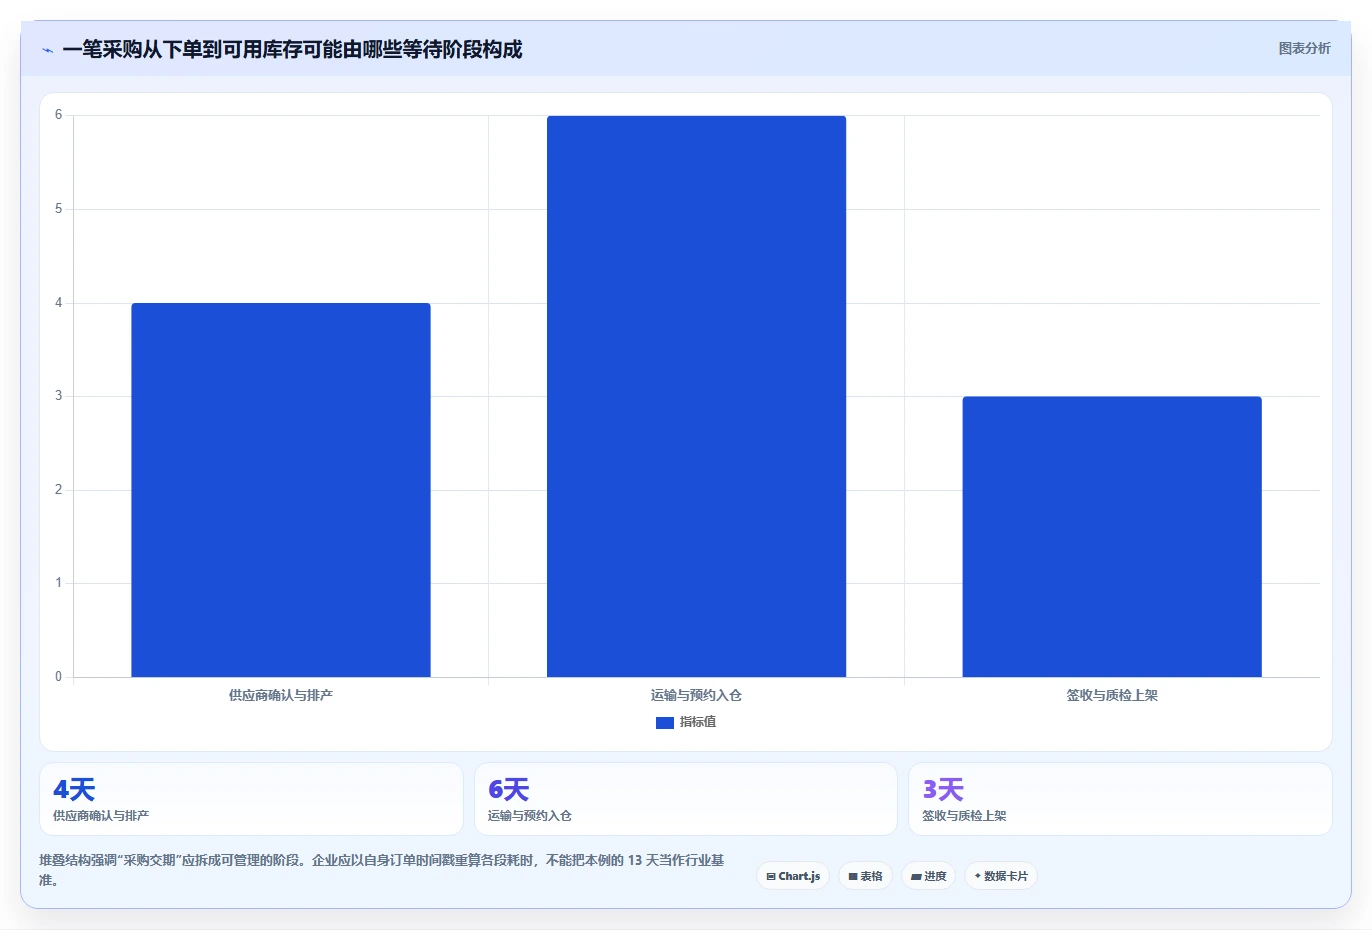
Task: Click the 数据卡片 tag chip
Action: tap(1001, 876)
